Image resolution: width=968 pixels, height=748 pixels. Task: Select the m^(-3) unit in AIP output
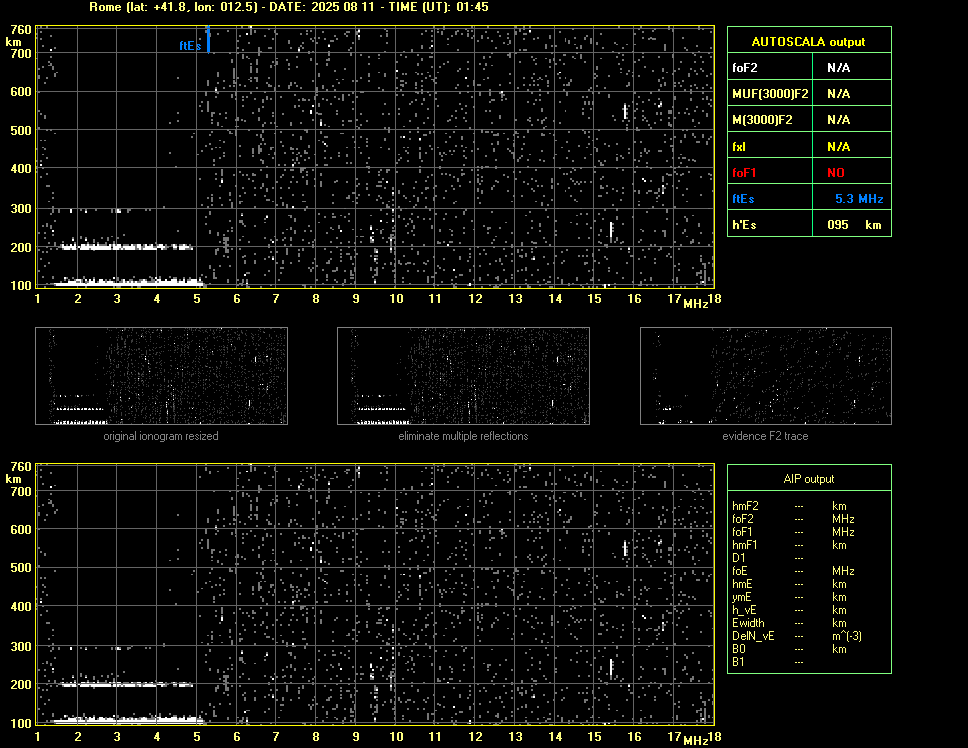click(846, 636)
